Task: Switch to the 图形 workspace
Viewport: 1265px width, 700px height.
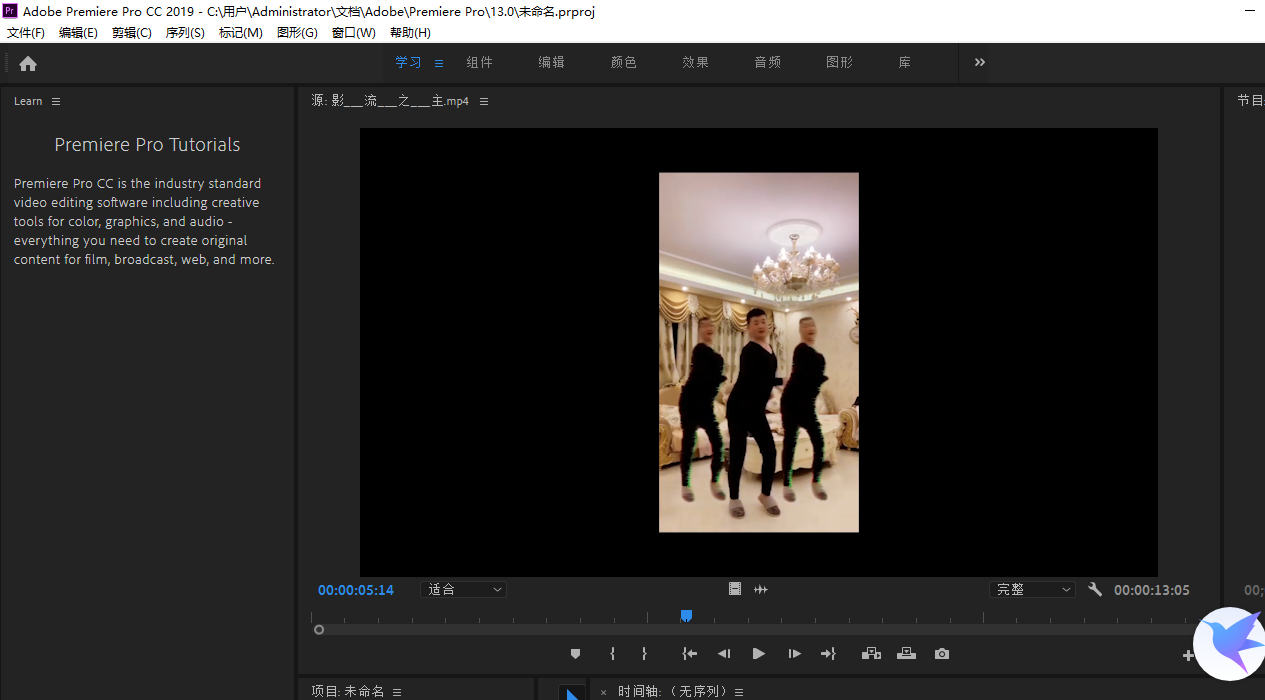Action: tap(840, 62)
